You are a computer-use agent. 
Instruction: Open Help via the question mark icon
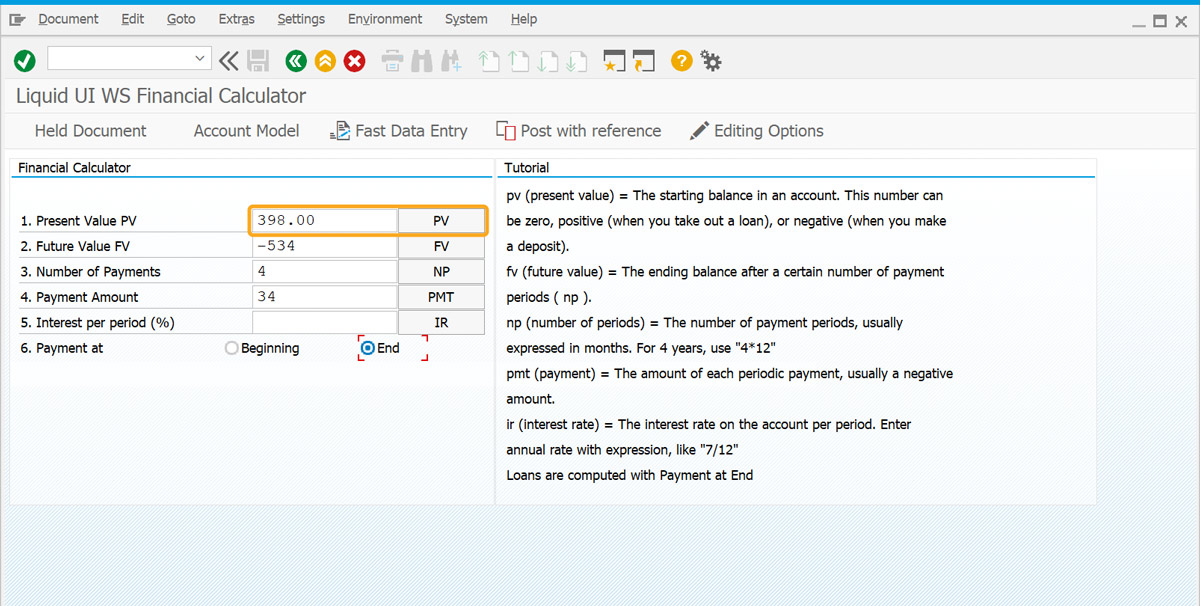pos(681,61)
